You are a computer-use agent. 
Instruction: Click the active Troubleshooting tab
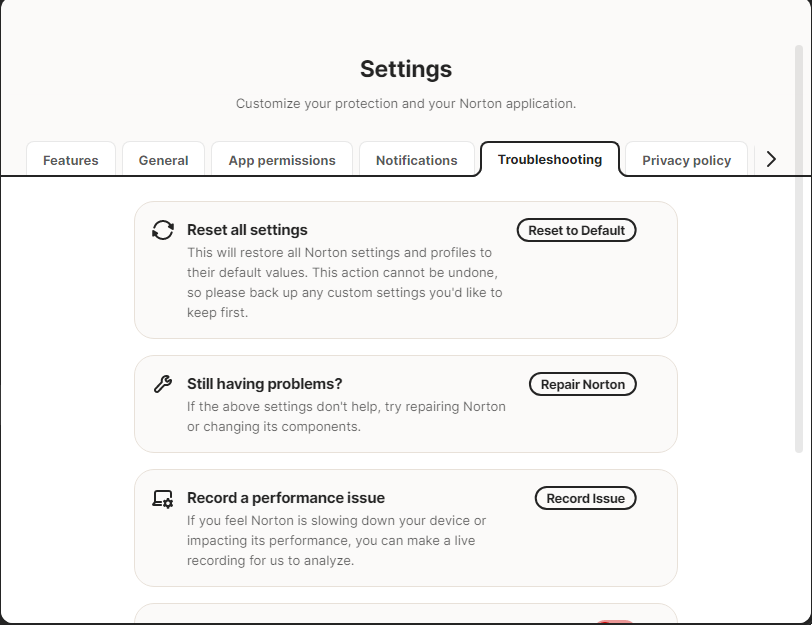point(550,159)
